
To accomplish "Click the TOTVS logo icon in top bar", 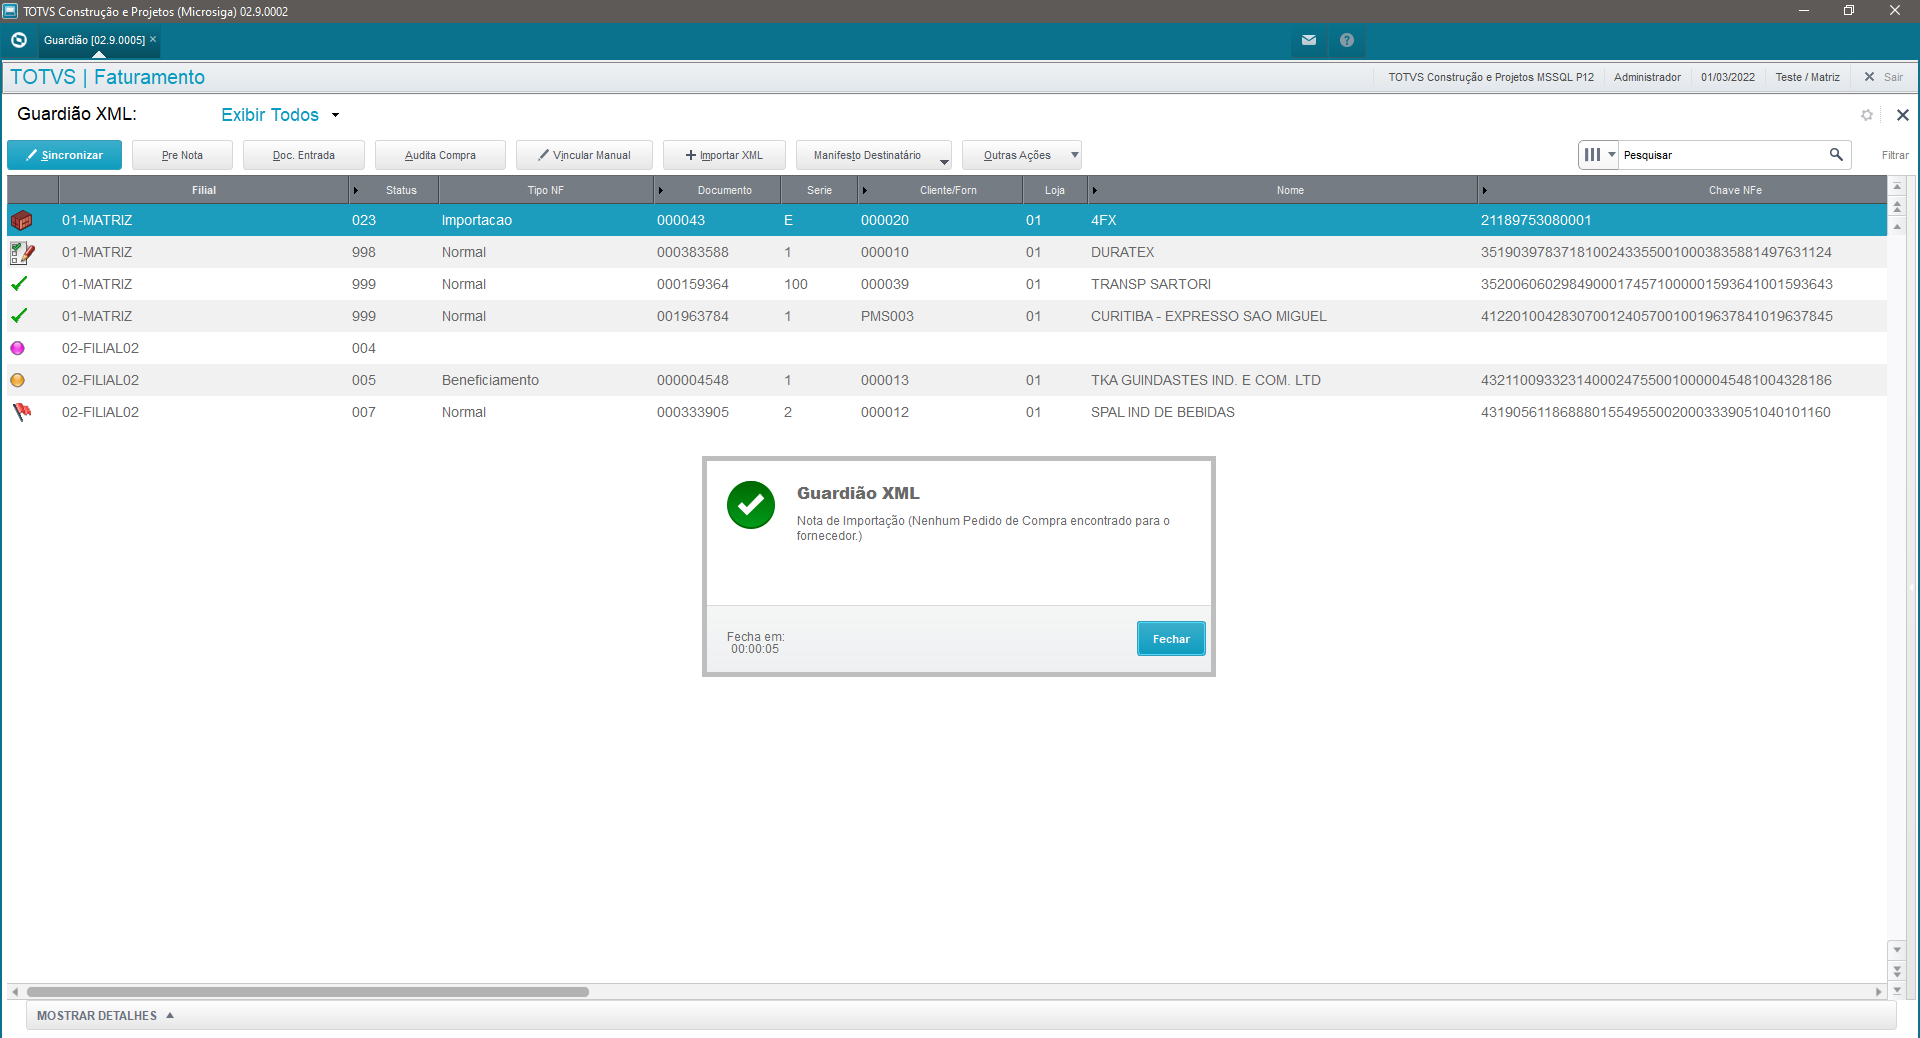I will click(19, 40).
